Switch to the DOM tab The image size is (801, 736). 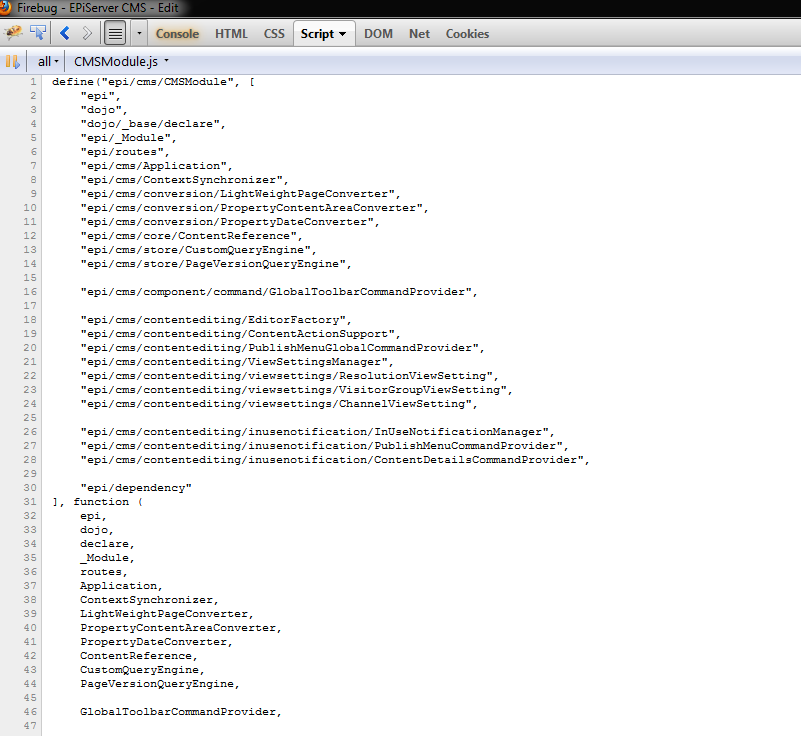(x=379, y=34)
